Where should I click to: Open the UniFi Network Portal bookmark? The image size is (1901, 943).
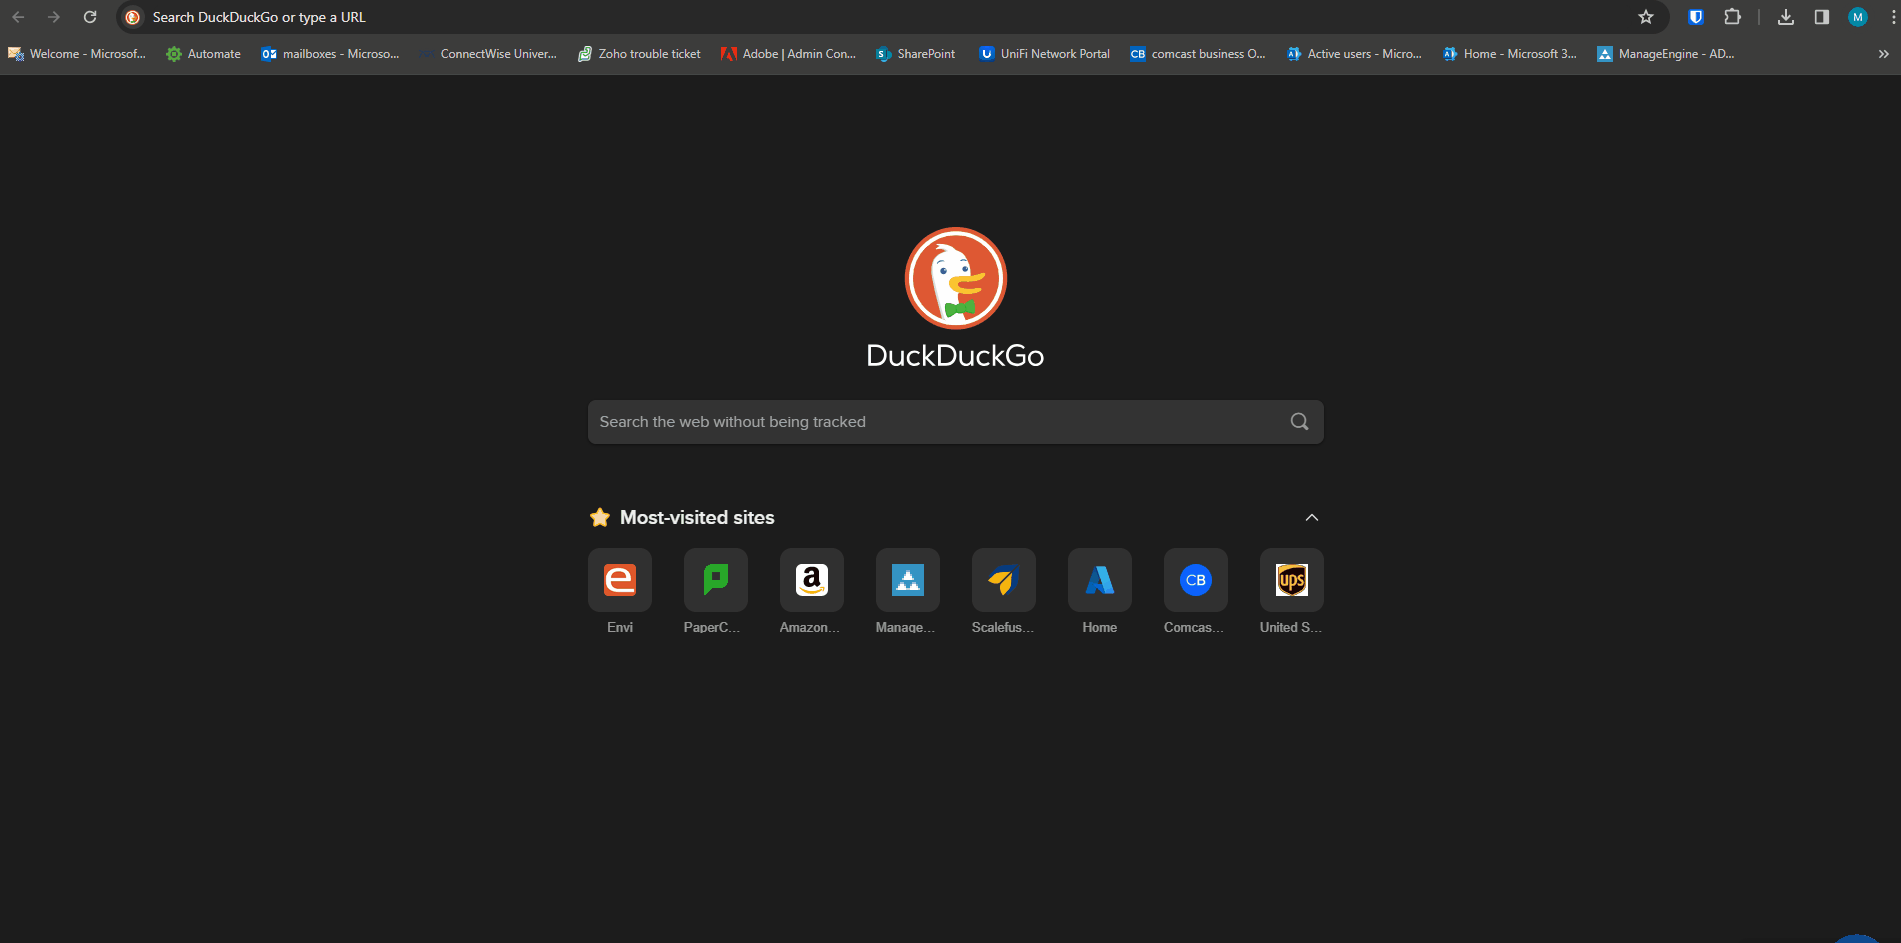click(1044, 54)
